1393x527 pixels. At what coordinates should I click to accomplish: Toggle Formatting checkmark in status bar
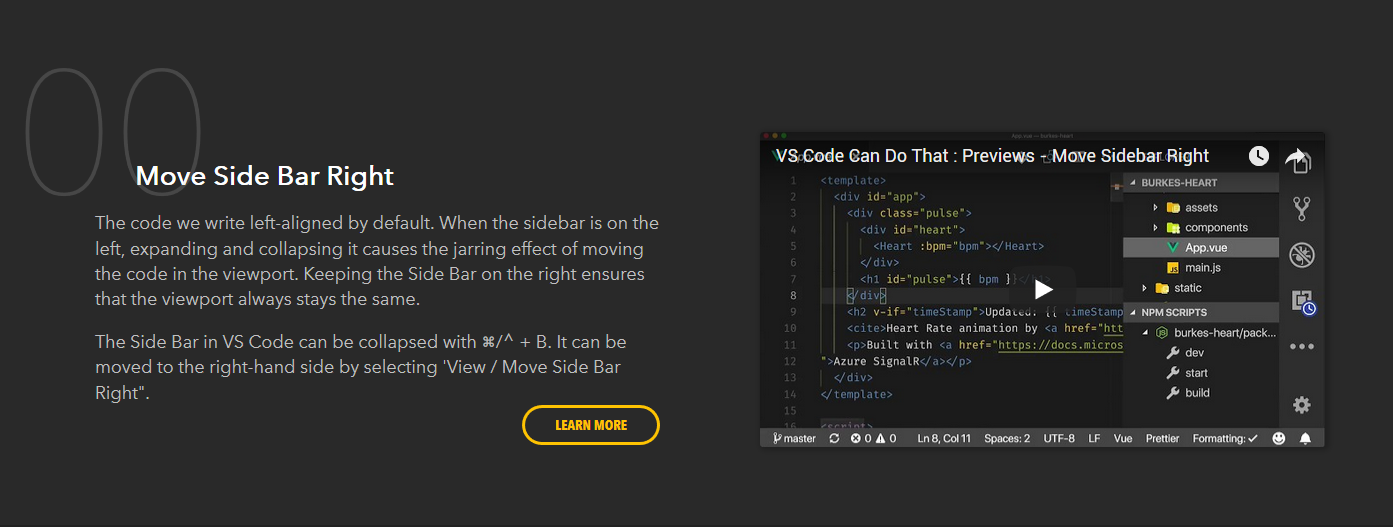click(x=1225, y=438)
